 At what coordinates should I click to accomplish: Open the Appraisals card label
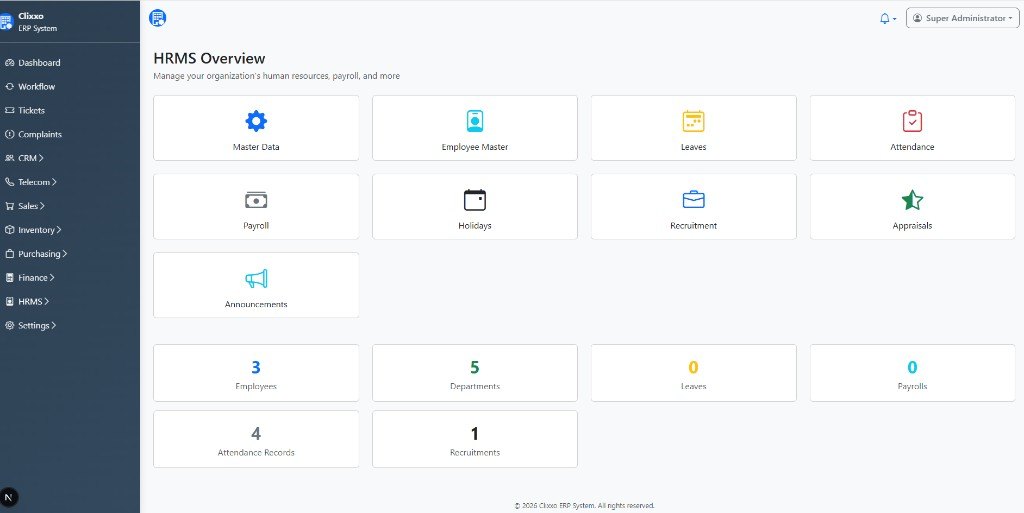click(x=912, y=226)
